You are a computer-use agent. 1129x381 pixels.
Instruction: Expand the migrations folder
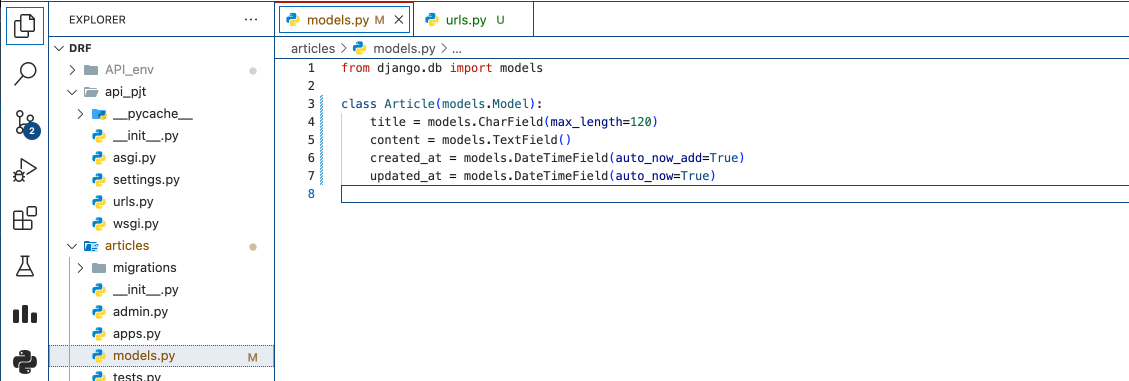(x=80, y=268)
